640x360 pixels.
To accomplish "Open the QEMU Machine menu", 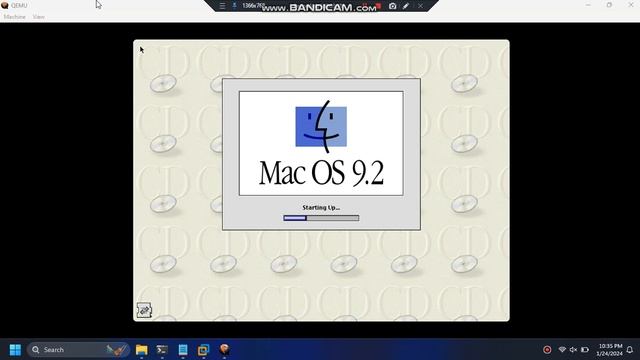I will pos(15,17).
